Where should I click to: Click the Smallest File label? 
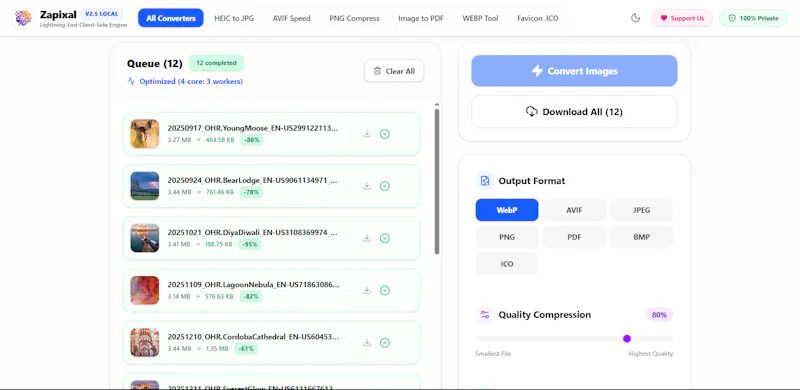pyautogui.click(x=493, y=354)
